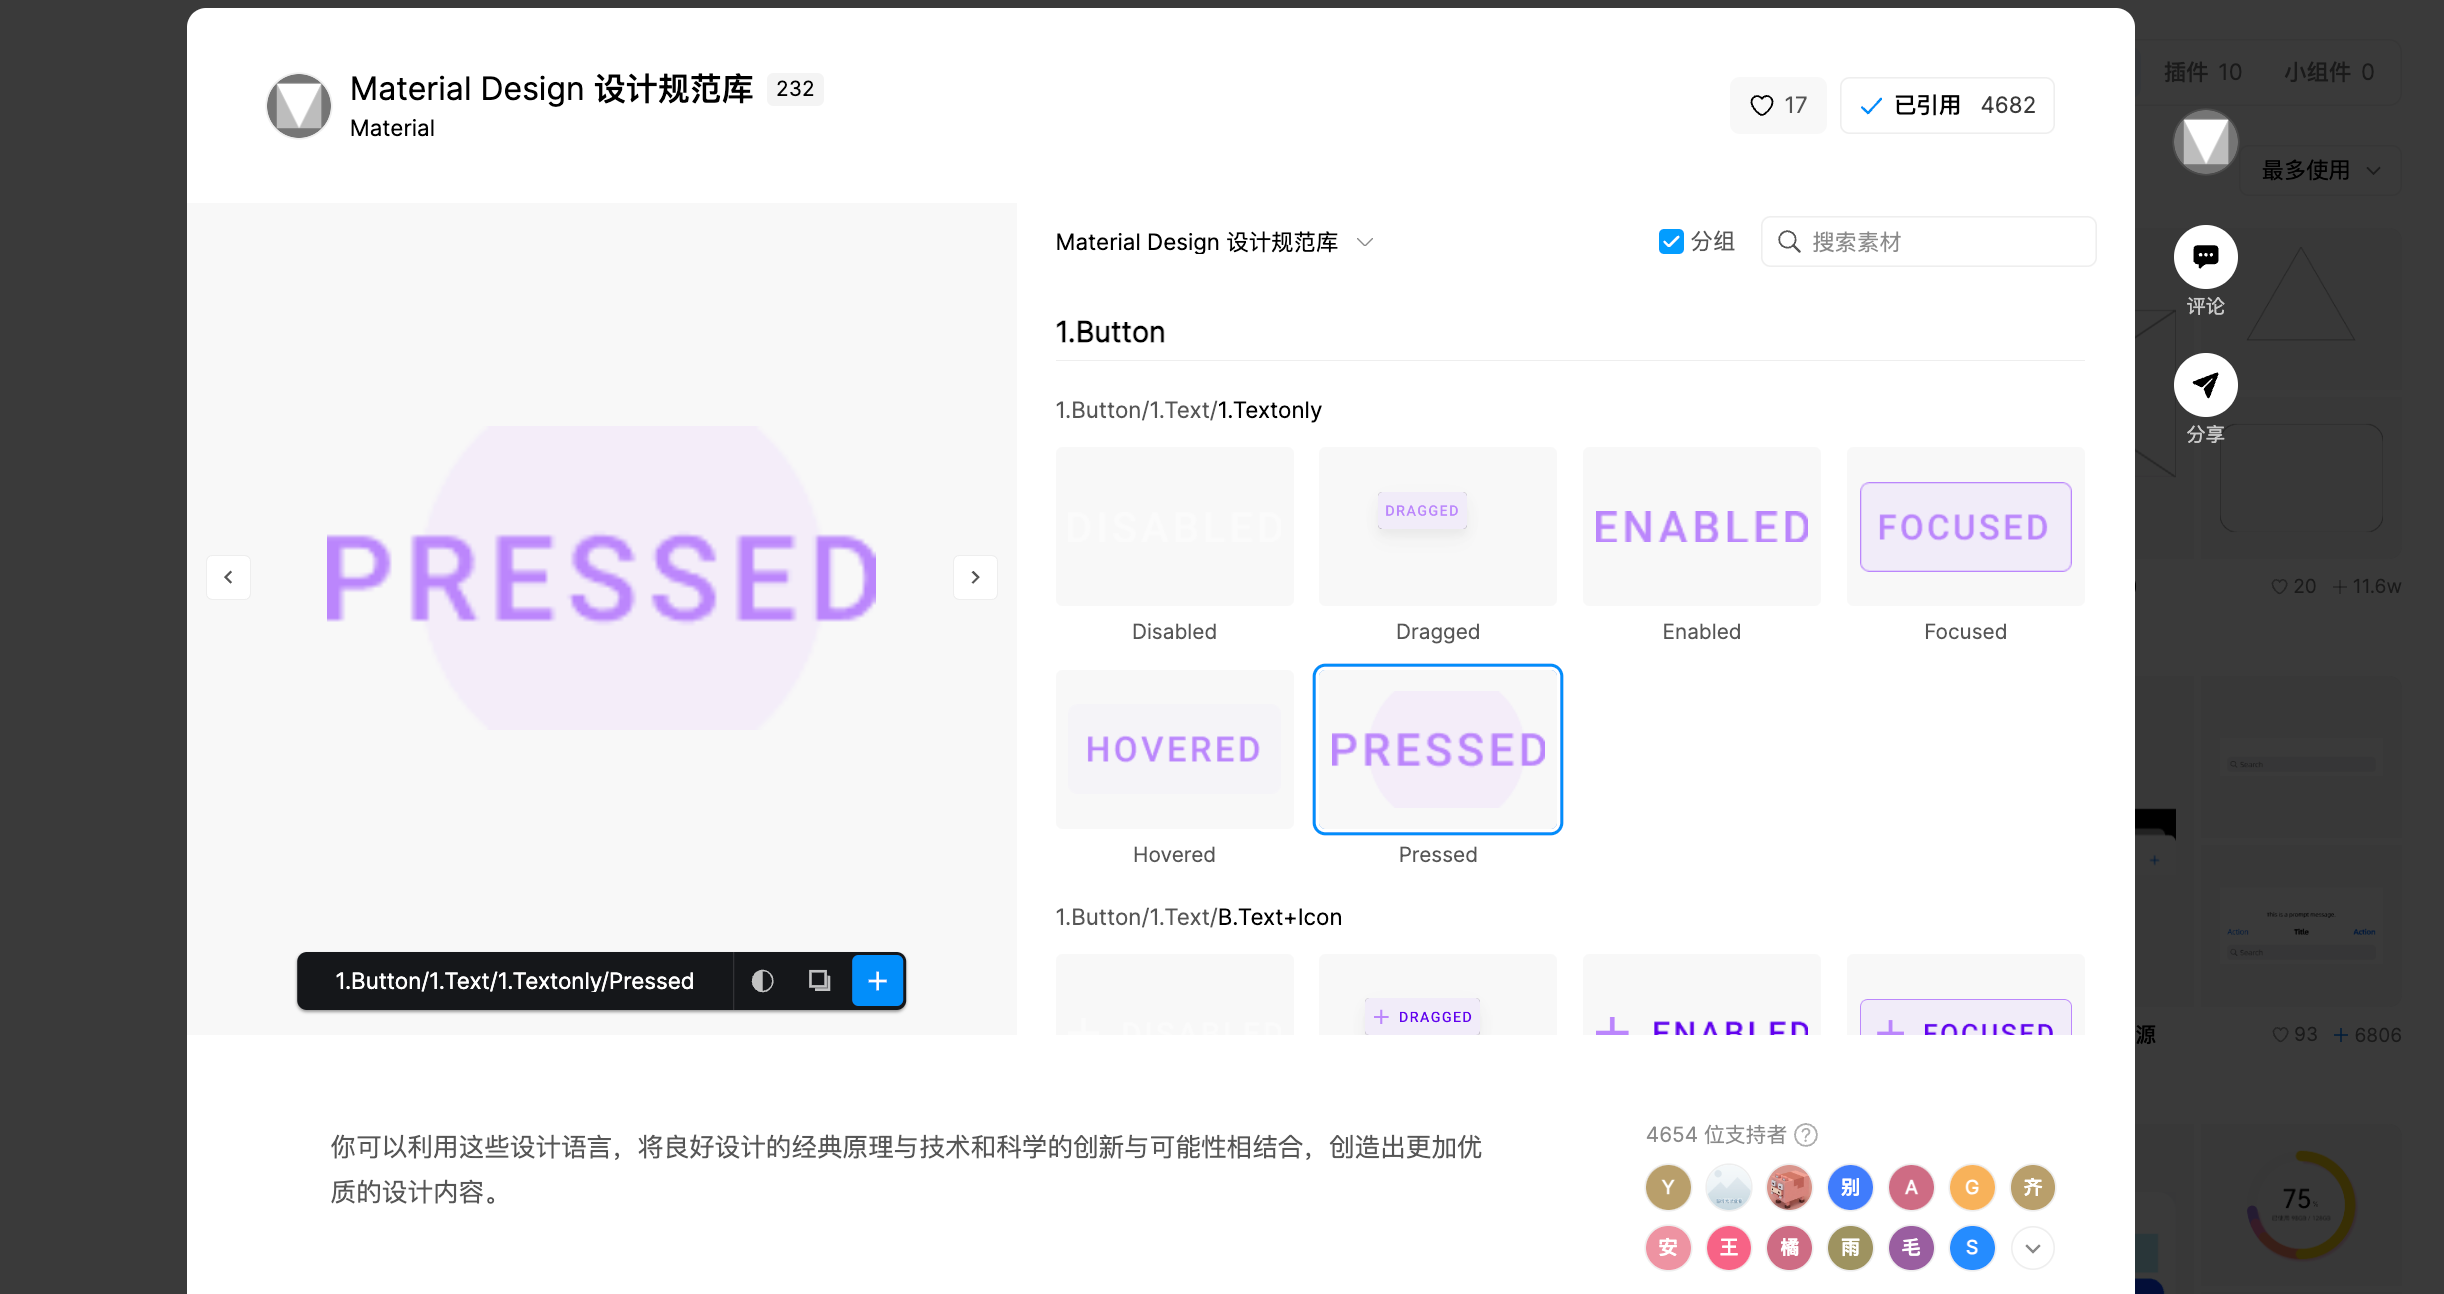Viewport: 2444px width, 1294px height.
Task: Select the Disabled button thumbnail
Action: click(1174, 526)
